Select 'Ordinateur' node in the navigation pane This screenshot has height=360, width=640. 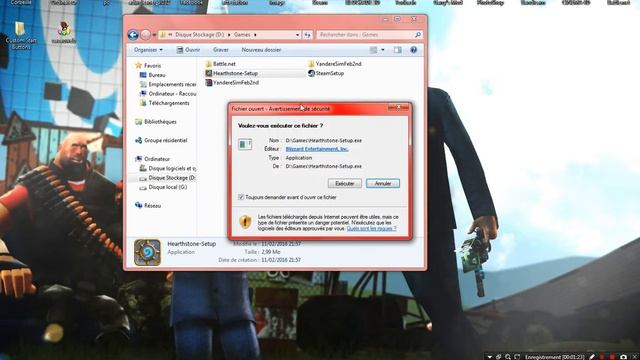point(157,159)
